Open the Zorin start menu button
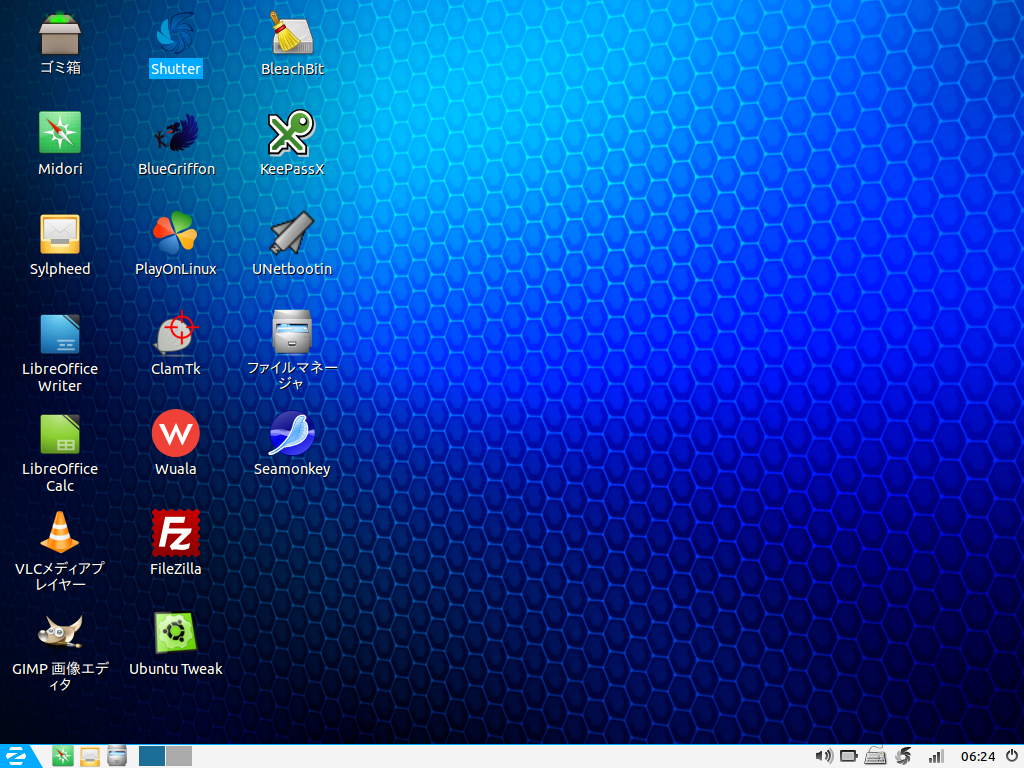 tap(18, 756)
